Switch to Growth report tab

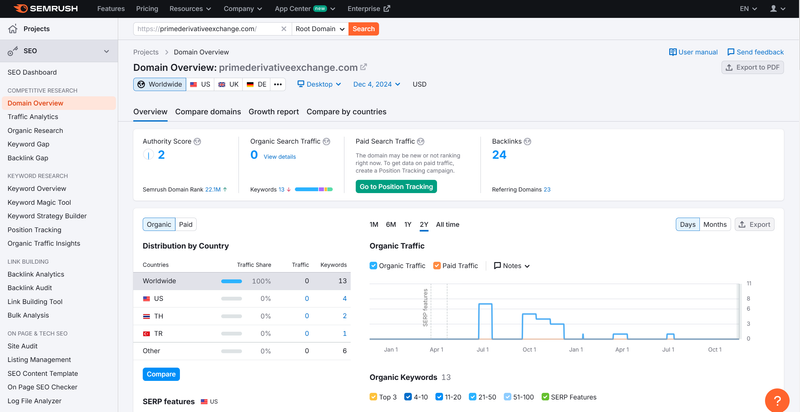274,112
